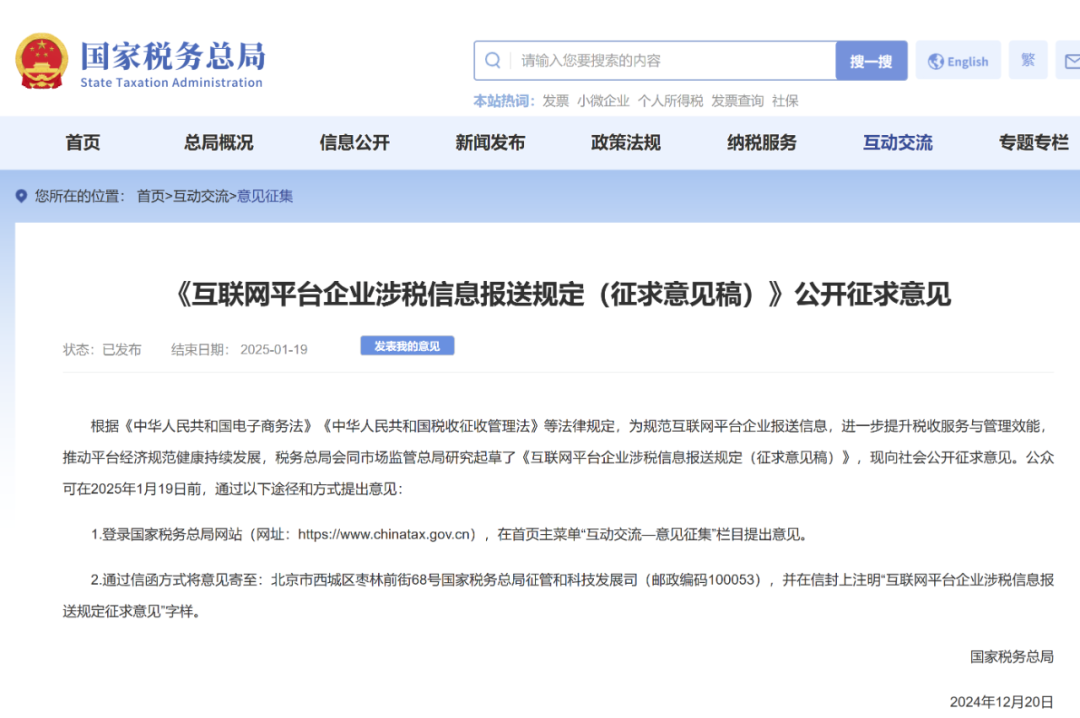
Task: Click inside the search input field
Action: point(660,60)
